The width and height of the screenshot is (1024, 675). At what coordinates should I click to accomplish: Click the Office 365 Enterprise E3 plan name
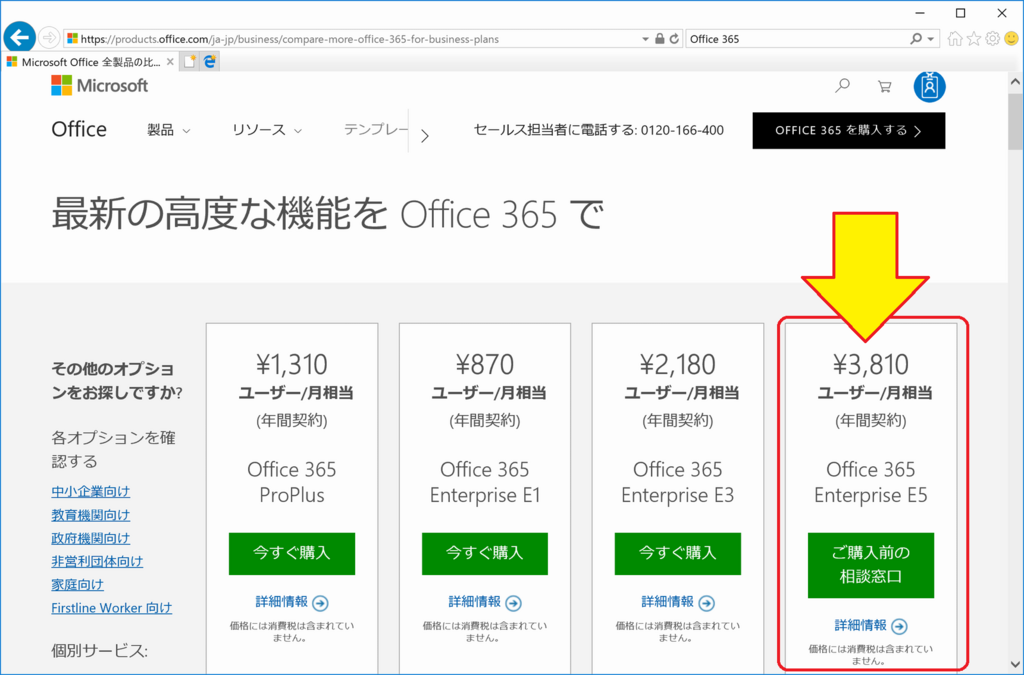tap(678, 482)
